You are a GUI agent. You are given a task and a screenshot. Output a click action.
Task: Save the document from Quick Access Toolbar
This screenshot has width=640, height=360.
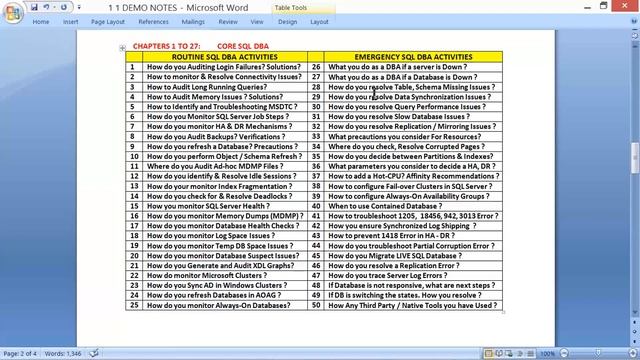tap(34, 7)
